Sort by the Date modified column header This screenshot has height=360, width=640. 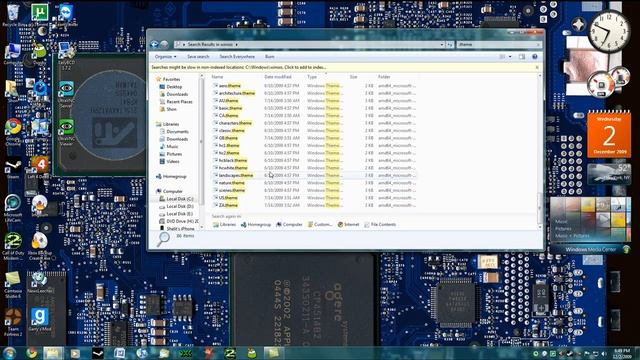click(278, 77)
